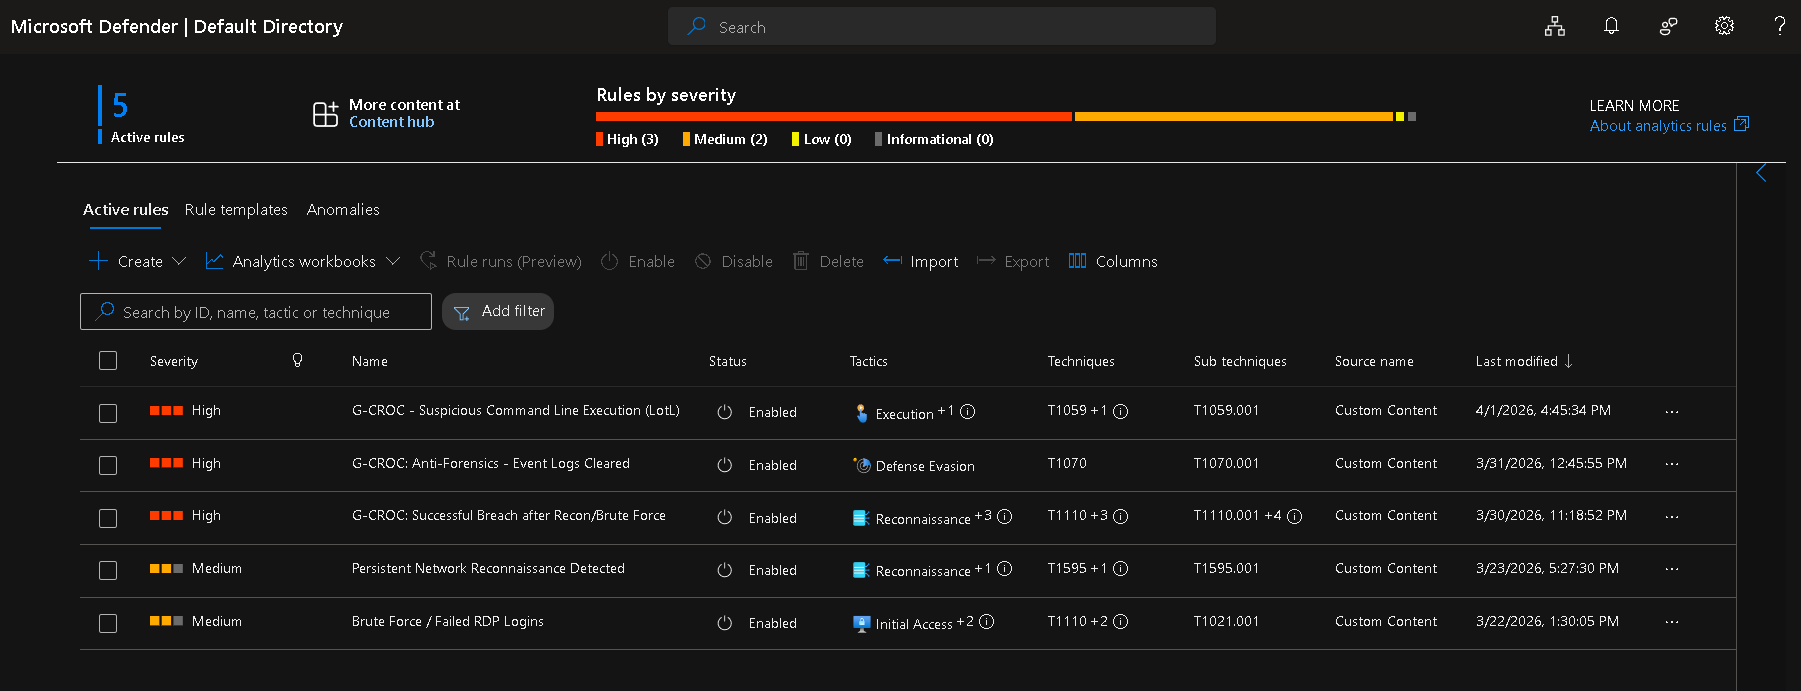Click the Add filter button
The height and width of the screenshot is (691, 1801).
pos(498,312)
